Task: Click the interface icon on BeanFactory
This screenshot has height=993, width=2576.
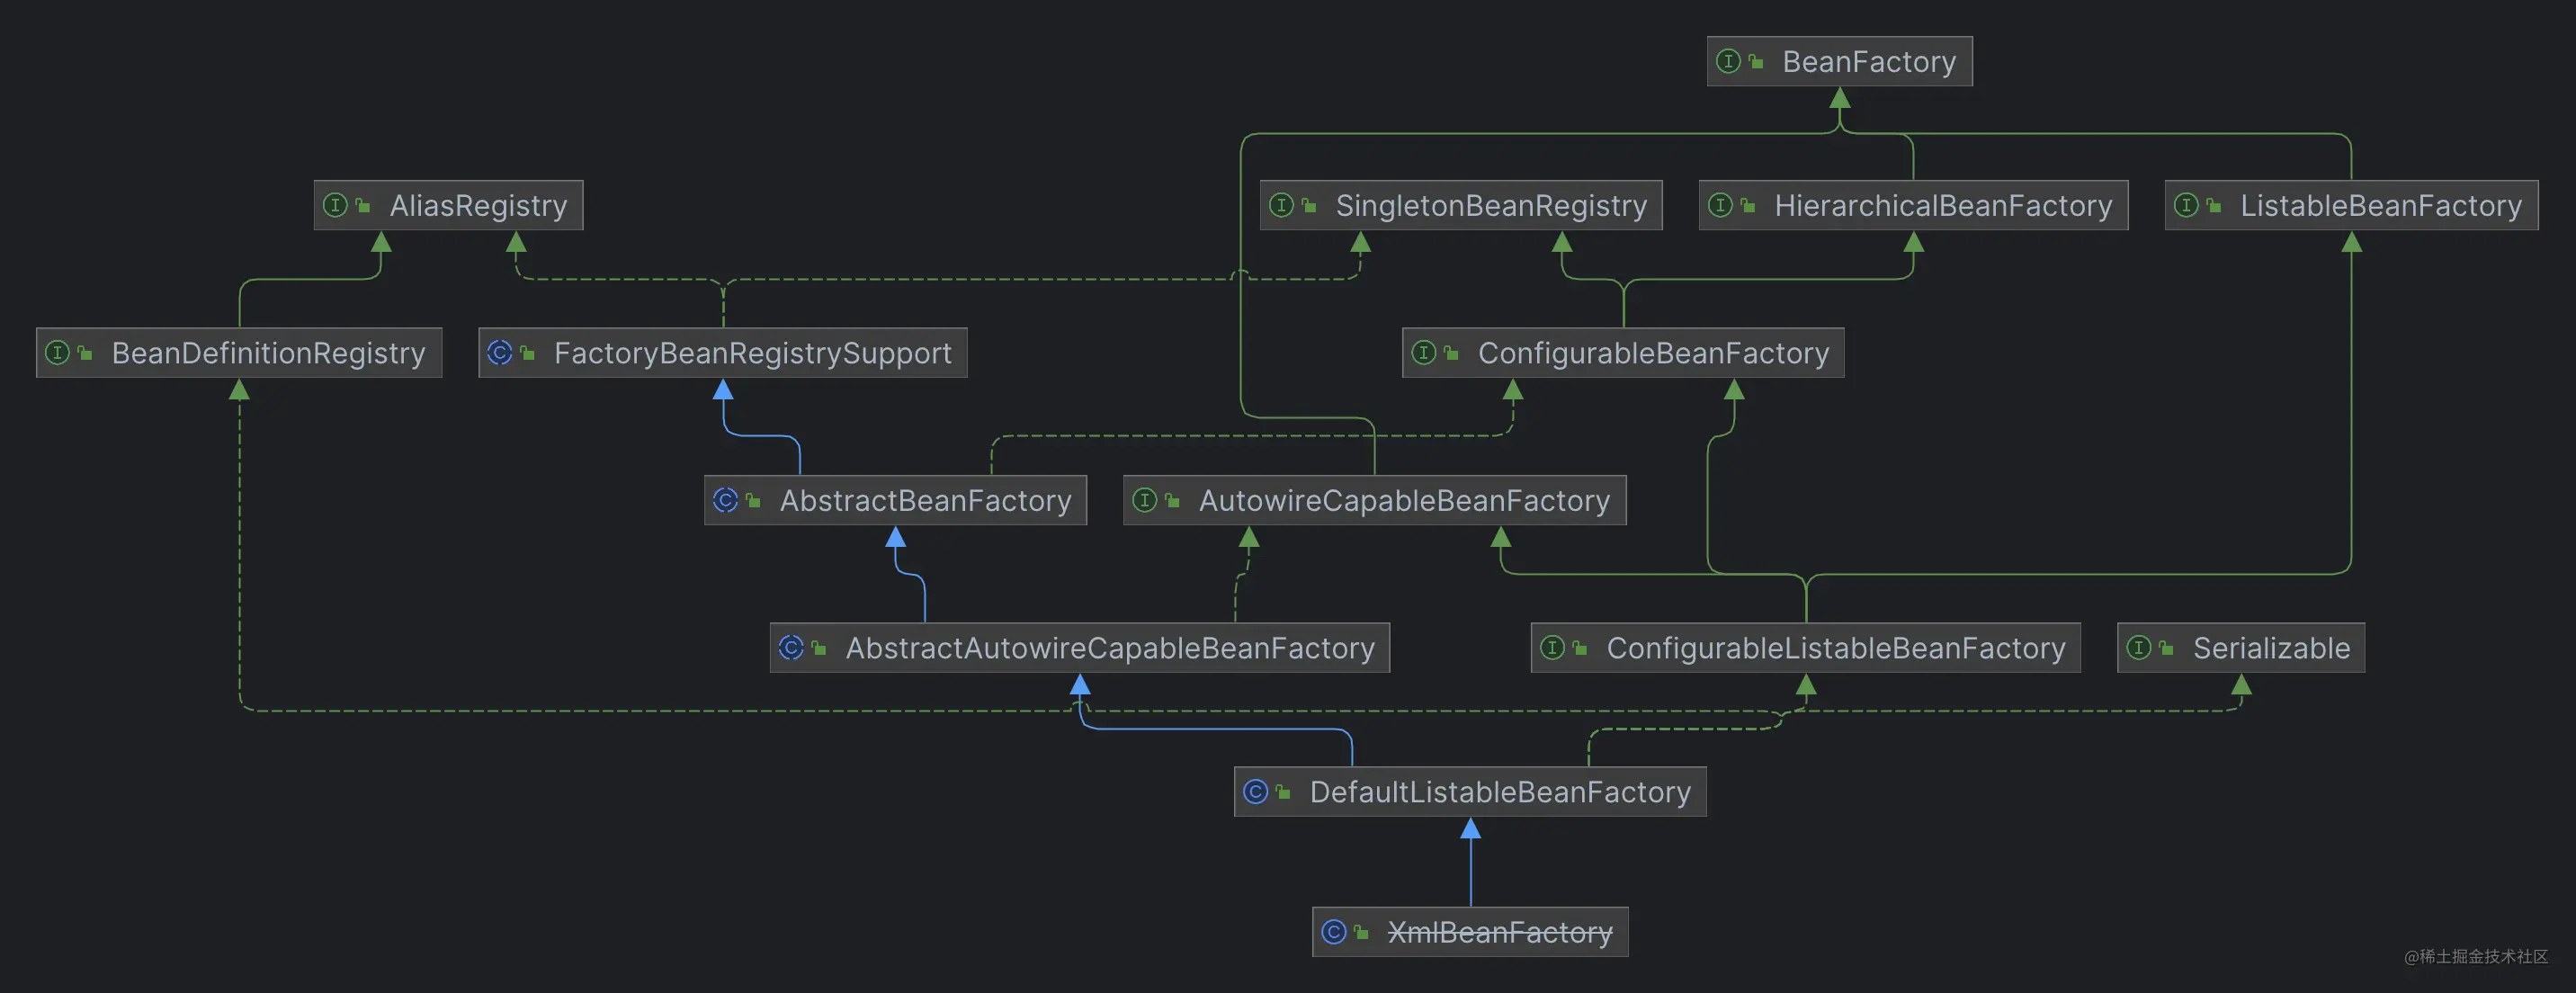Action: coord(1729,61)
